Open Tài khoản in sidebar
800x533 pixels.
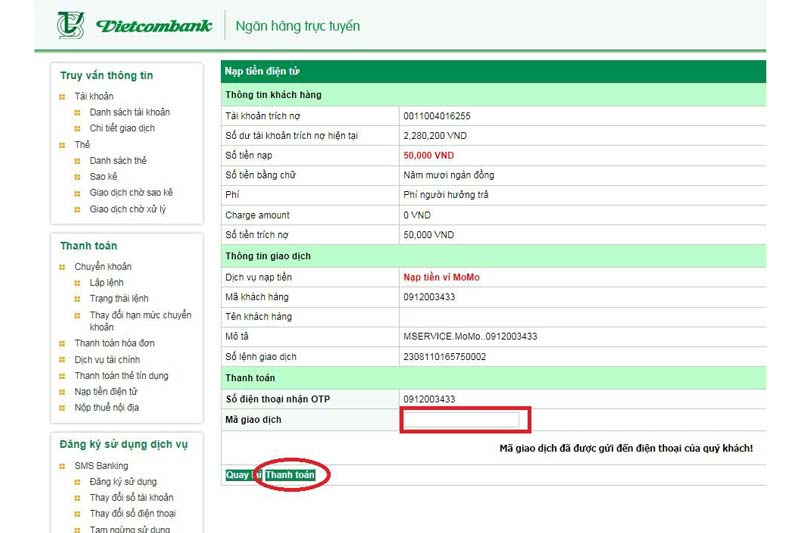94,96
